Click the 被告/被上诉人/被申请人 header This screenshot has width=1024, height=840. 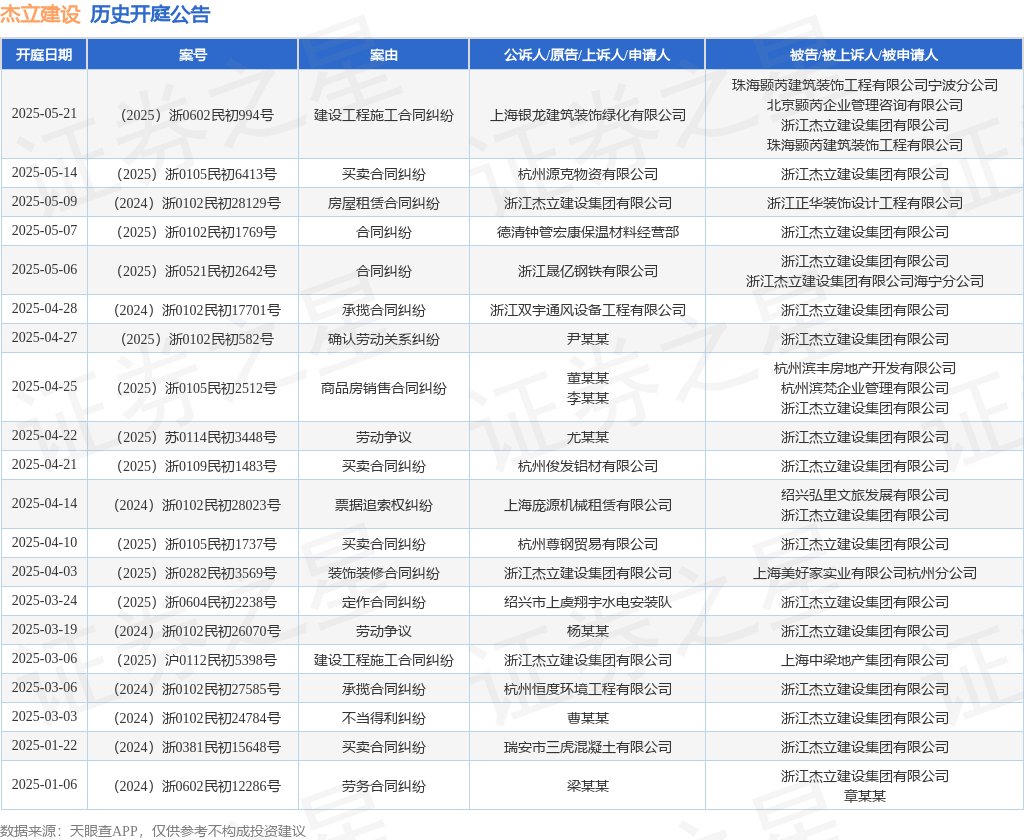(x=864, y=55)
